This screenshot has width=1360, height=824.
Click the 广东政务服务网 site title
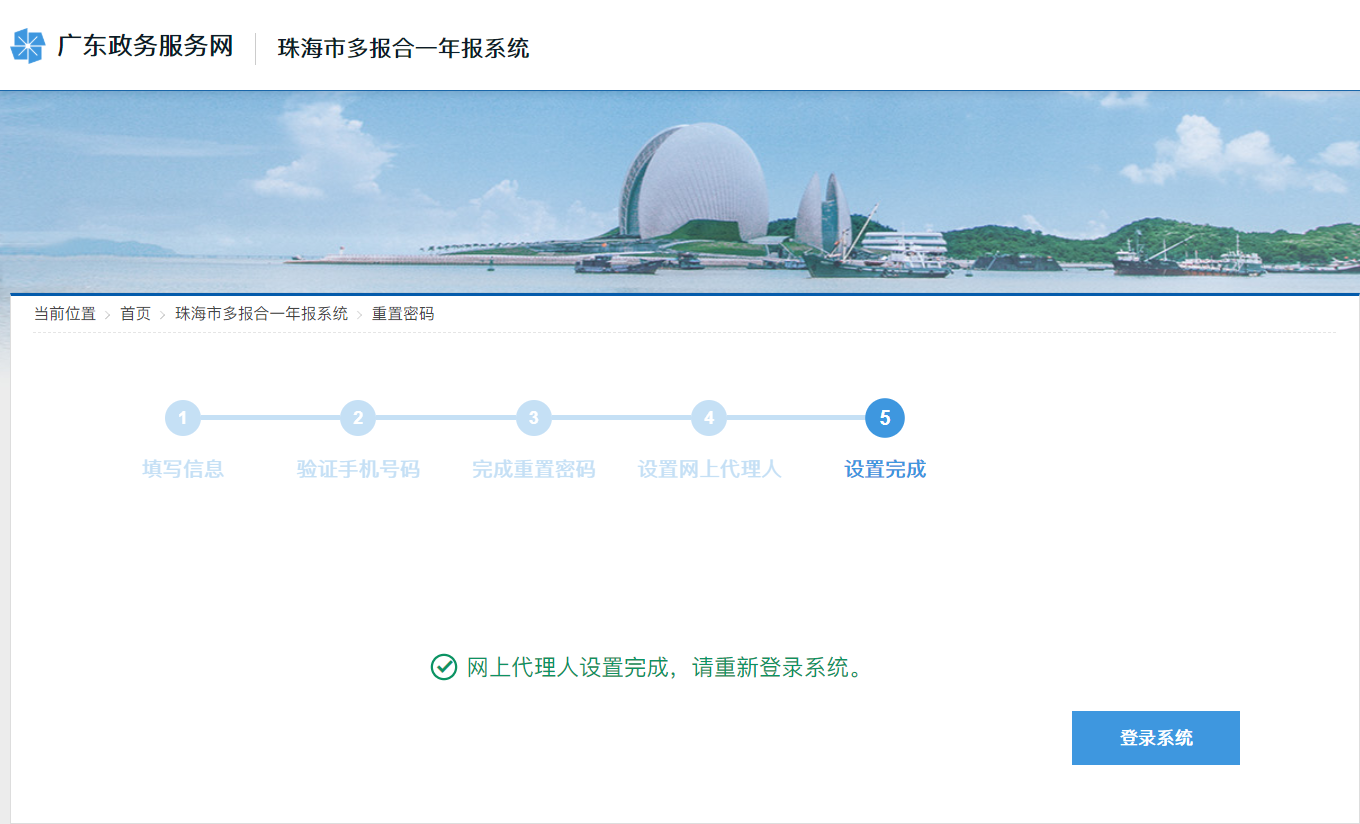coord(145,47)
